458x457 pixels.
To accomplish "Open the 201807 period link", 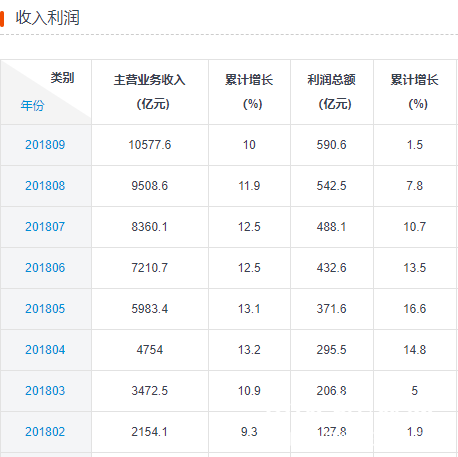I will pyautogui.click(x=45, y=227).
